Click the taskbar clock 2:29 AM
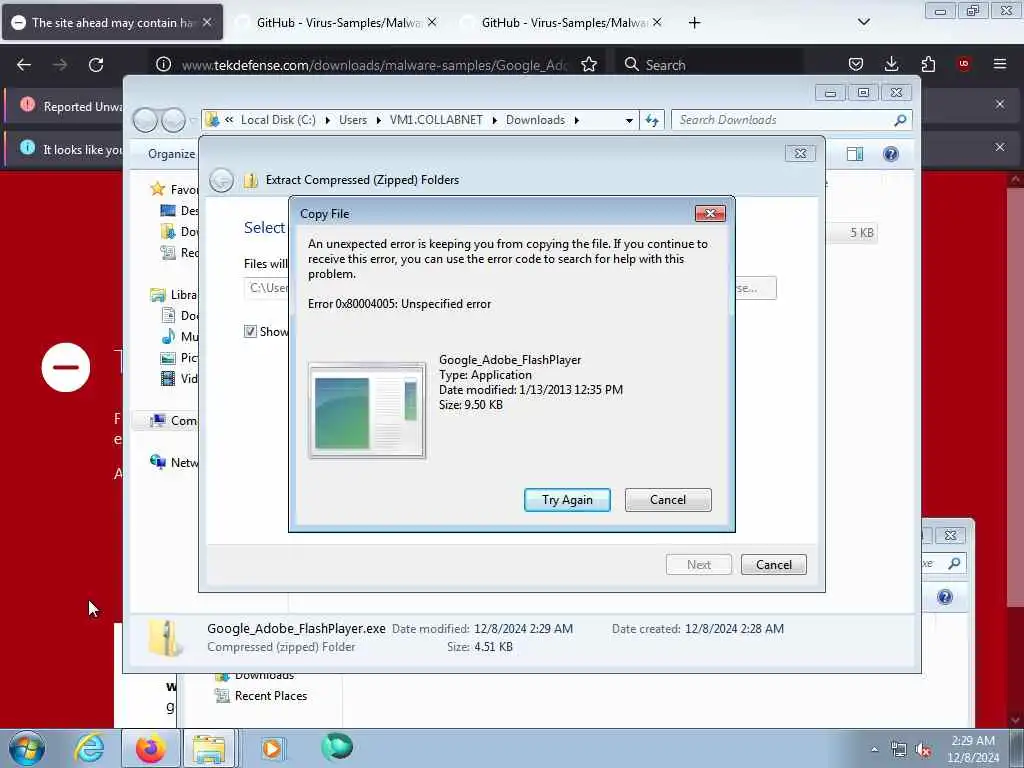Viewport: 1024px width, 768px height. (973, 741)
